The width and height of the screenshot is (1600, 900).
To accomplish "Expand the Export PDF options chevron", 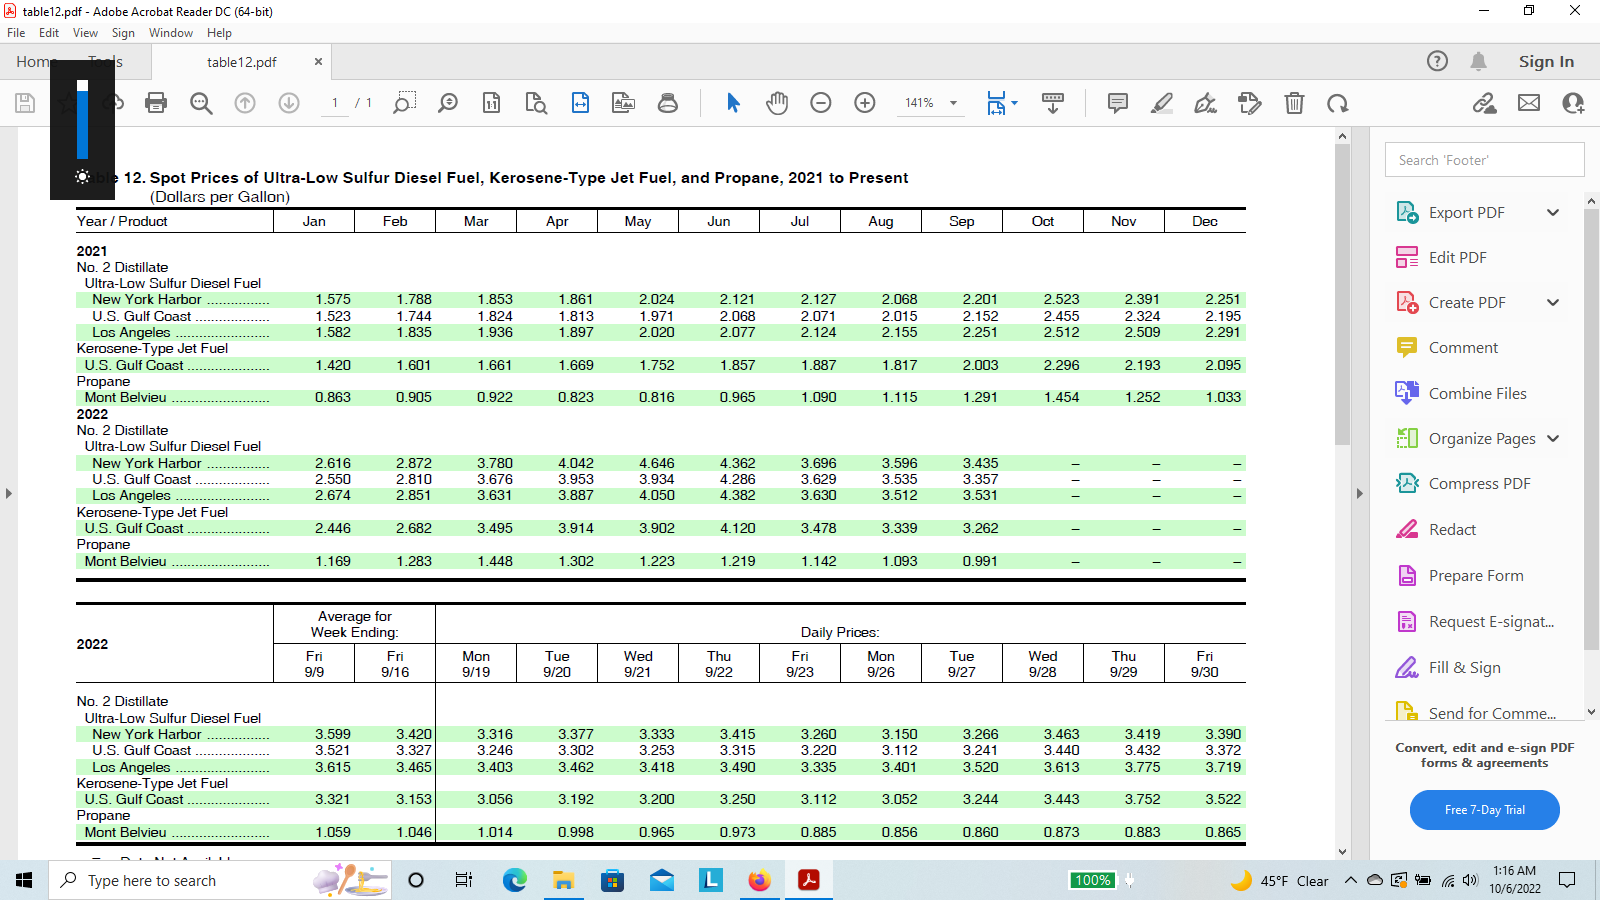I will tap(1553, 212).
